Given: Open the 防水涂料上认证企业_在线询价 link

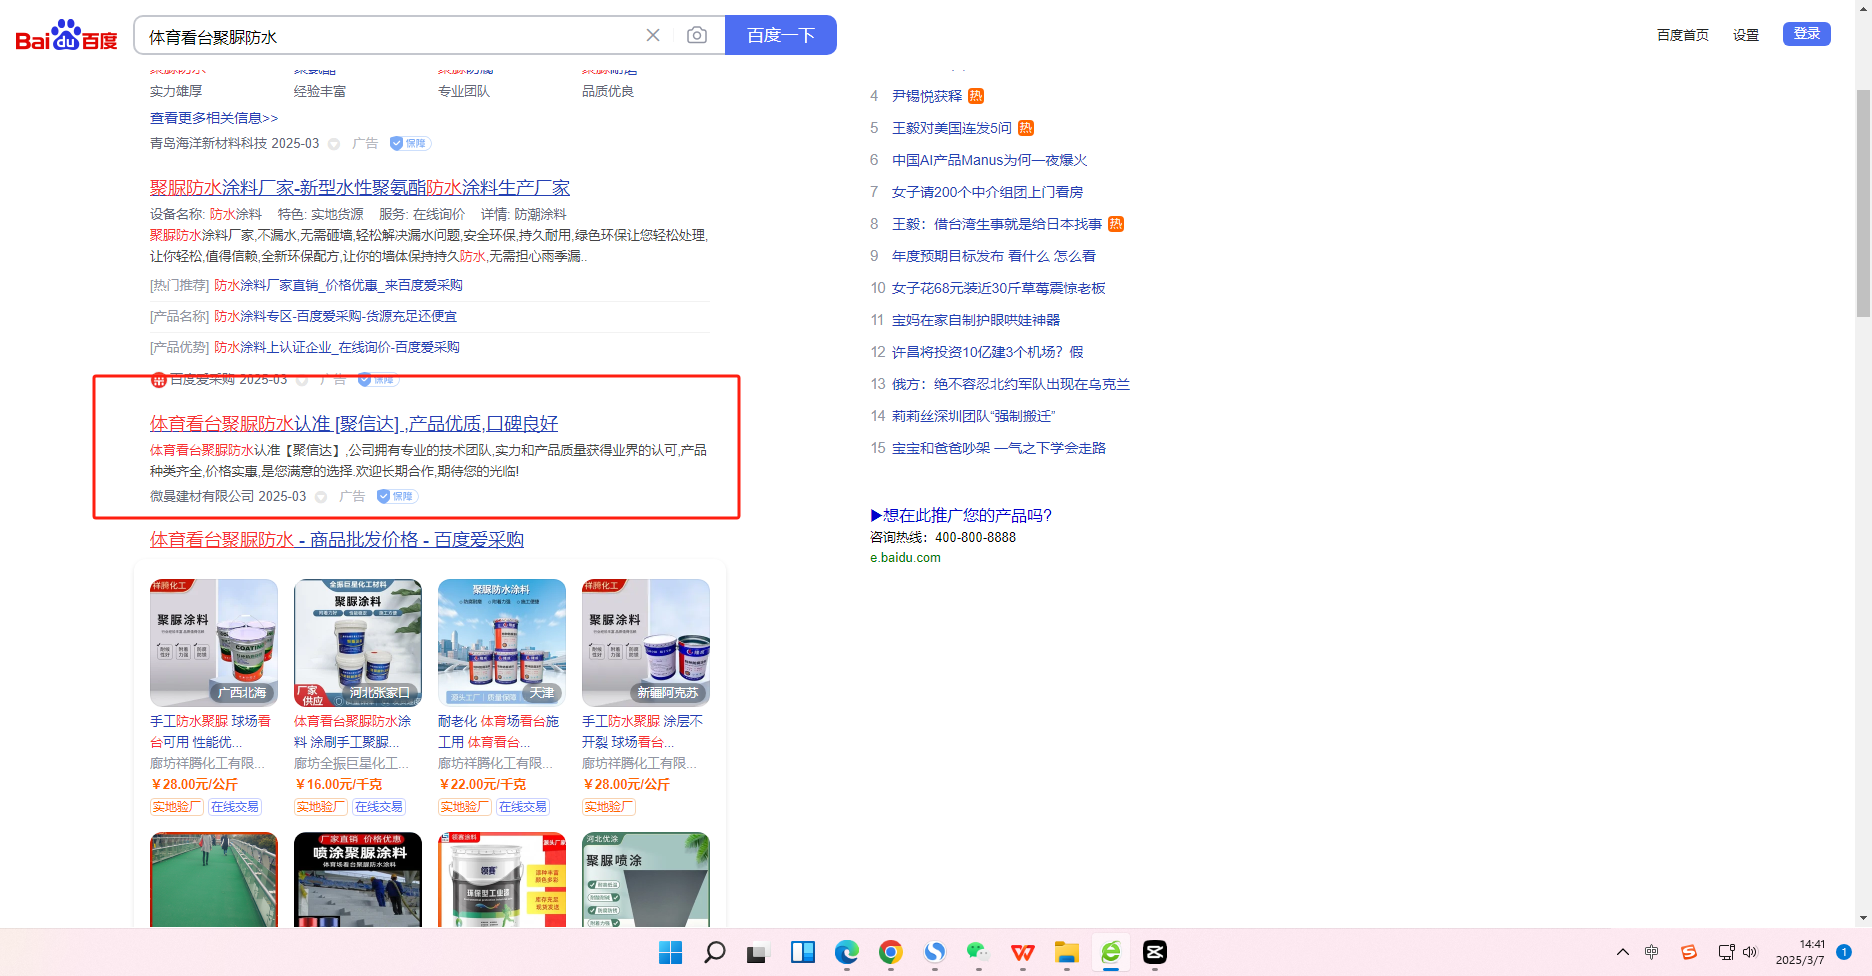Looking at the screenshot, I should click(337, 347).
